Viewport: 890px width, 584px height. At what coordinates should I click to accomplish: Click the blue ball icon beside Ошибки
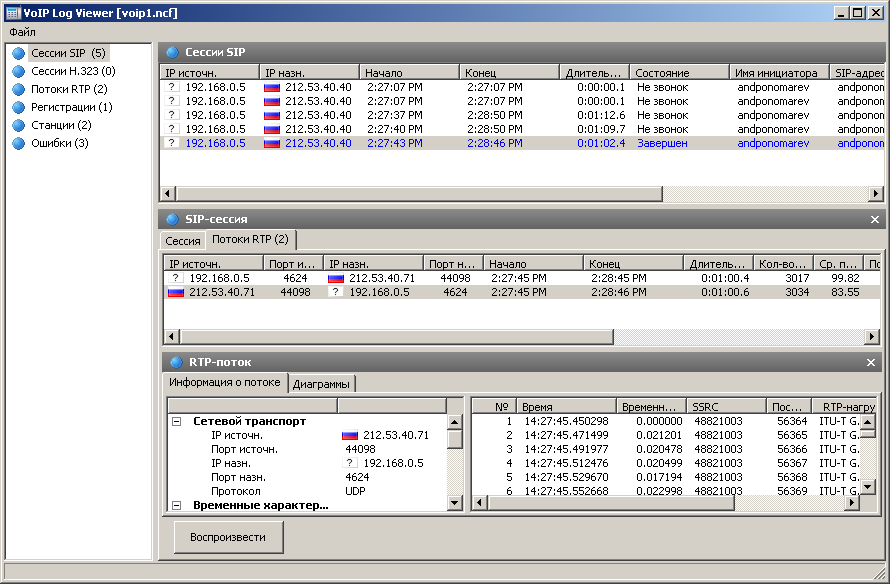coord(19,144)
